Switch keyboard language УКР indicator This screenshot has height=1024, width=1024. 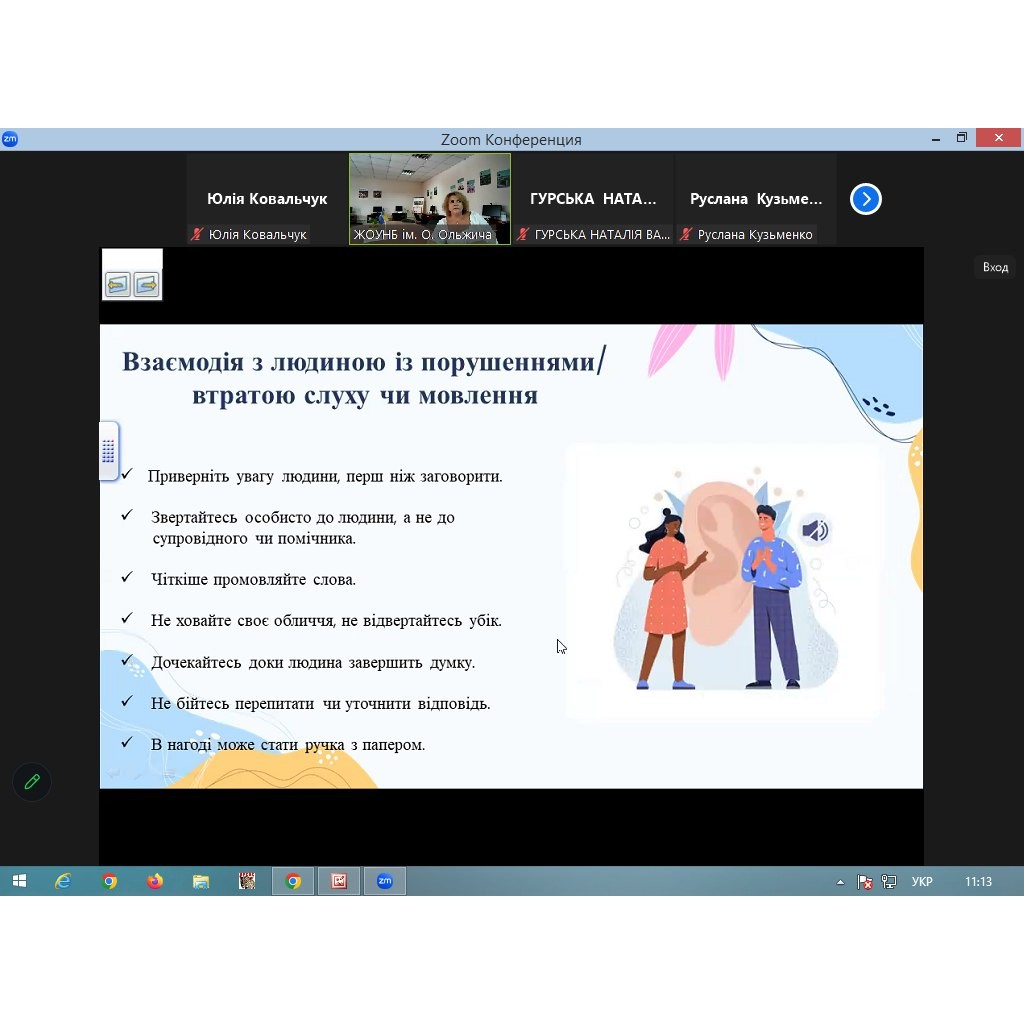(x=922, y=882)
